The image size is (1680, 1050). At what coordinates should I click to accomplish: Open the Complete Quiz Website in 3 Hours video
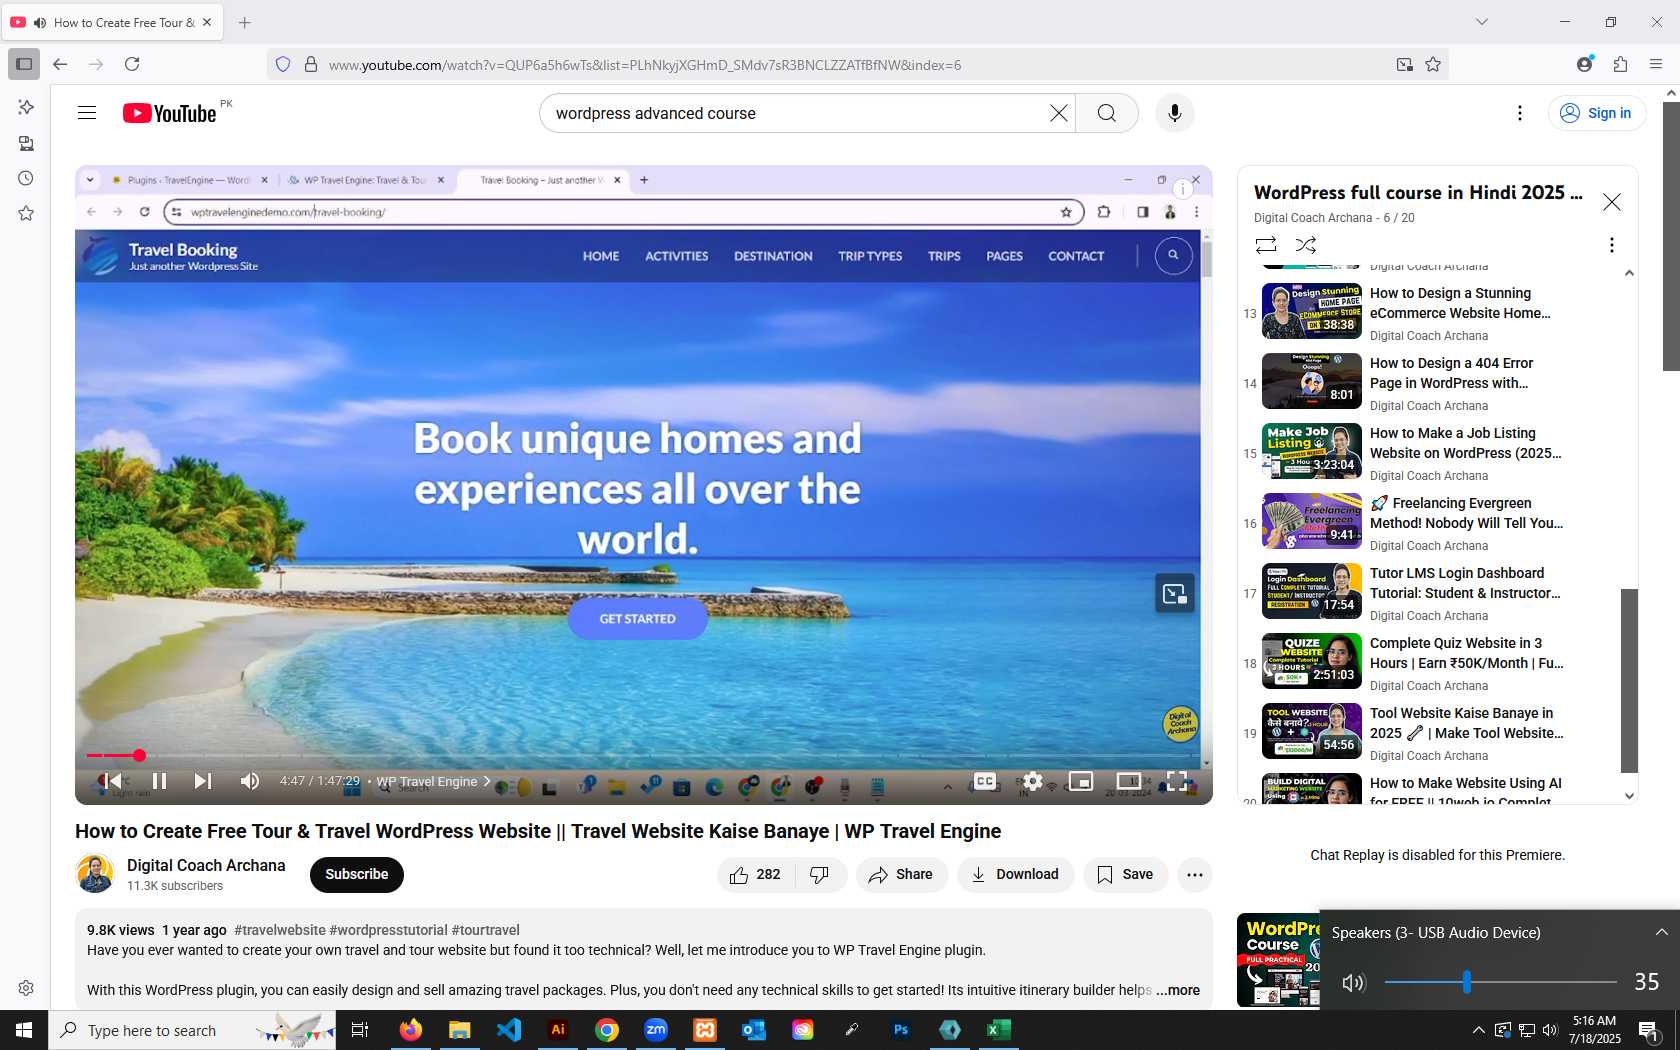click(1466, 653)
